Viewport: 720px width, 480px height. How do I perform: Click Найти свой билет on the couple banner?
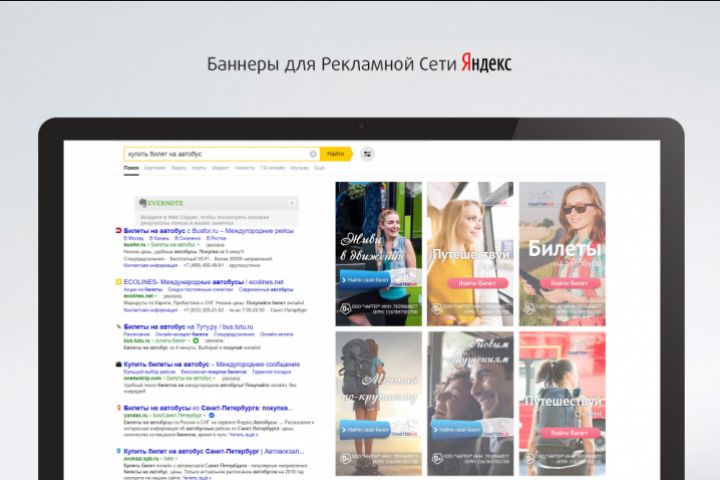(458, 429)
